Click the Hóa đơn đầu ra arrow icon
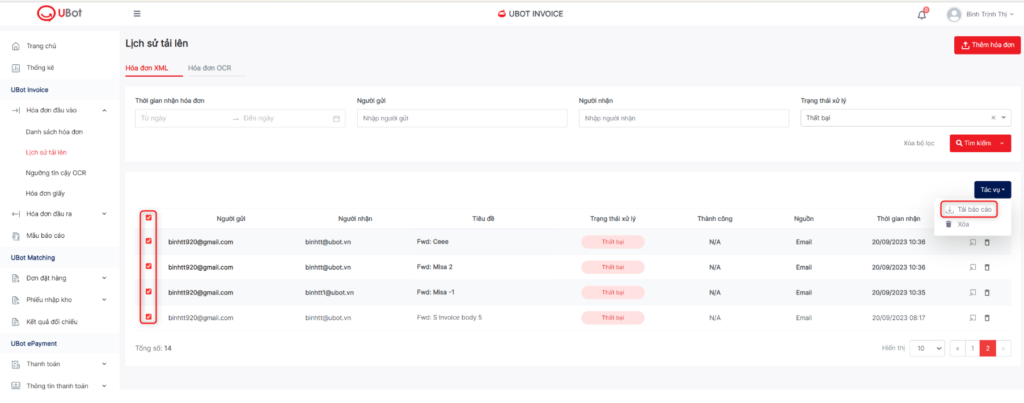Viewport: 1024px width, 403px height. click(x=16, y=214)
